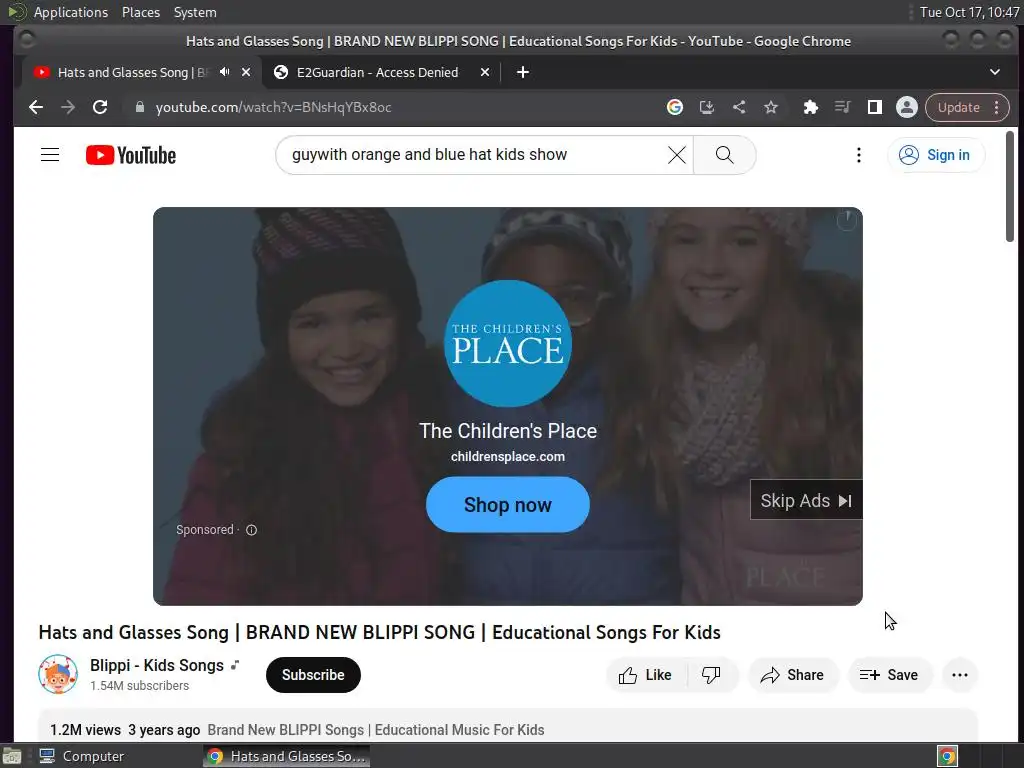This screenshot has height=768, width=1024.
Task: Close the E2Guardian tab
Action: tap(485, 72)
